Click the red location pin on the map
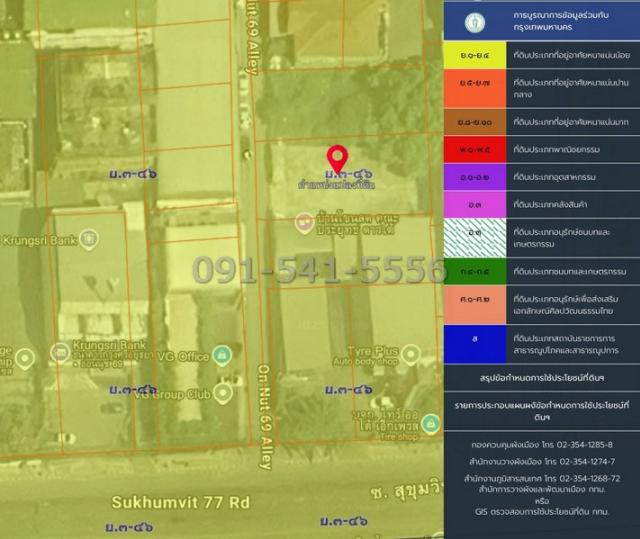The image size is (640, 539). point(338,159)
